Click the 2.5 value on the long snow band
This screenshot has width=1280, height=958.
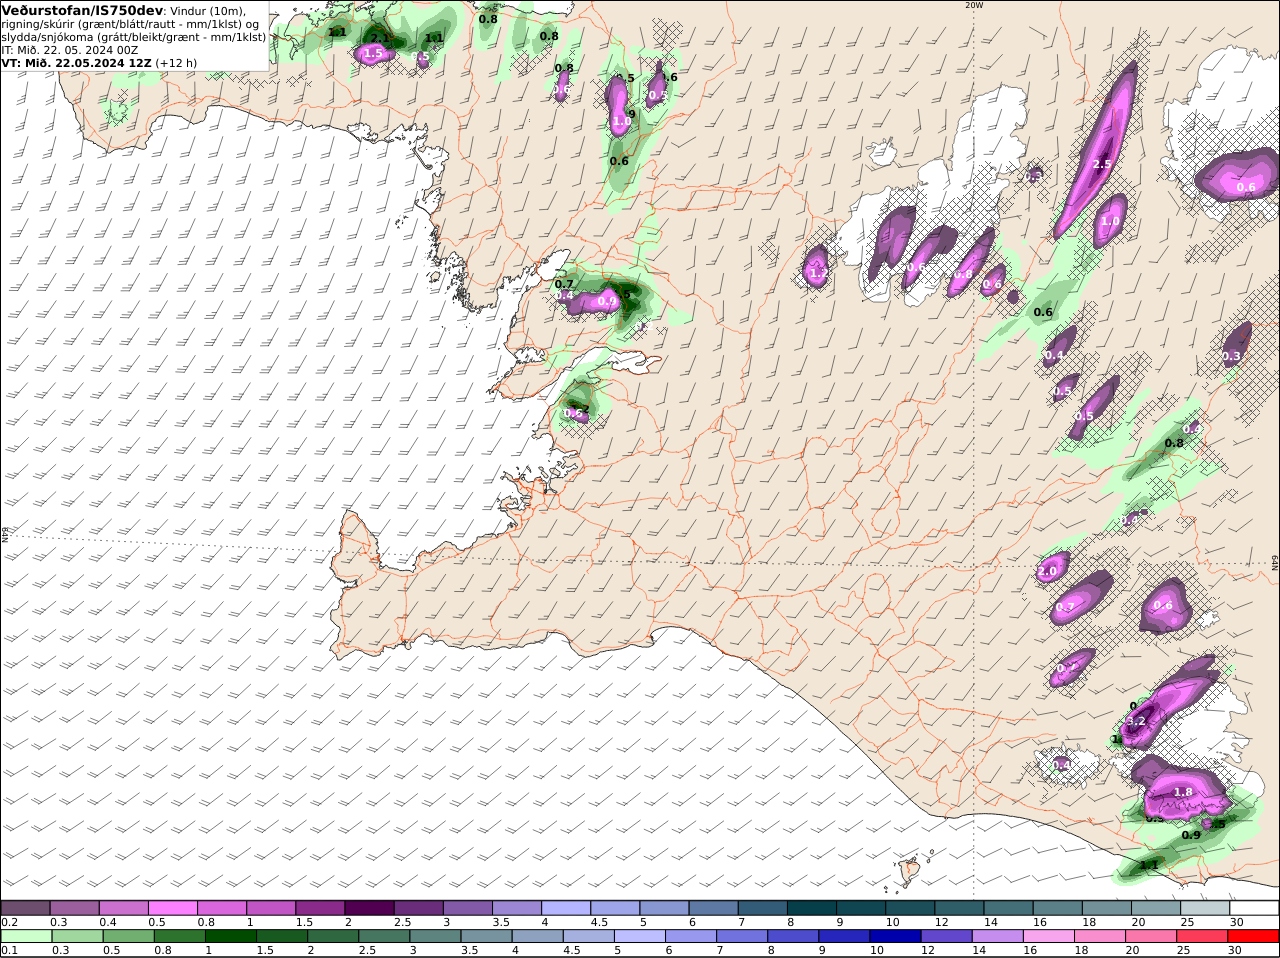pos(1102,164)
